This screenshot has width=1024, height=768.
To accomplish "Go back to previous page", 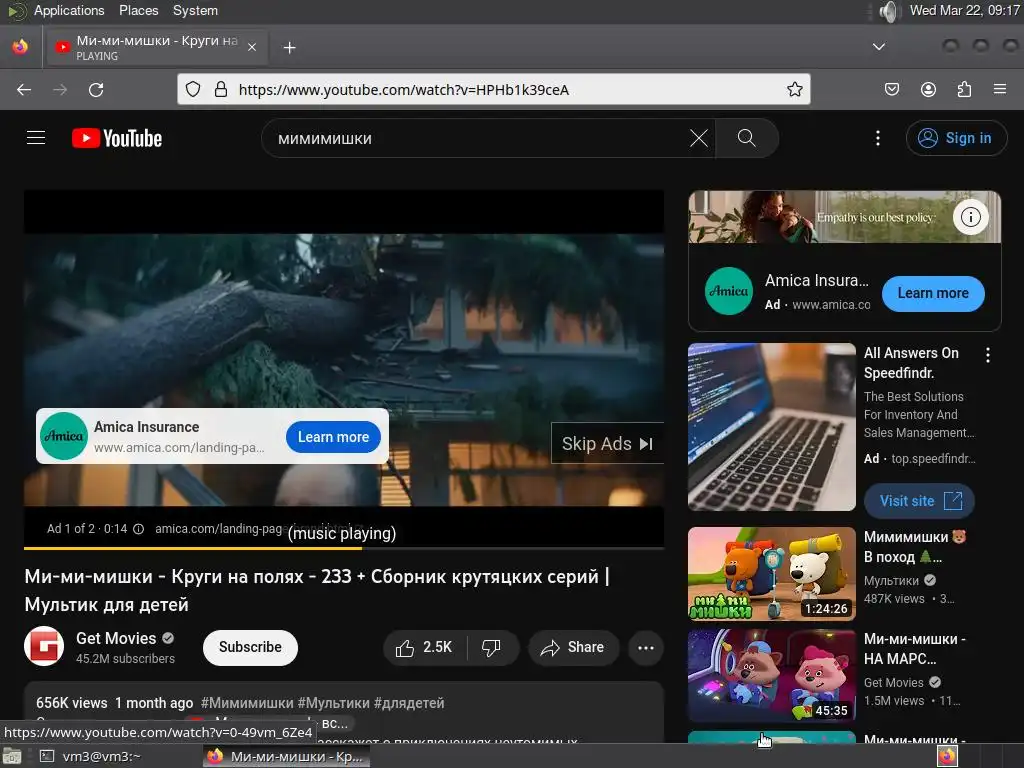I will (24, 89).
